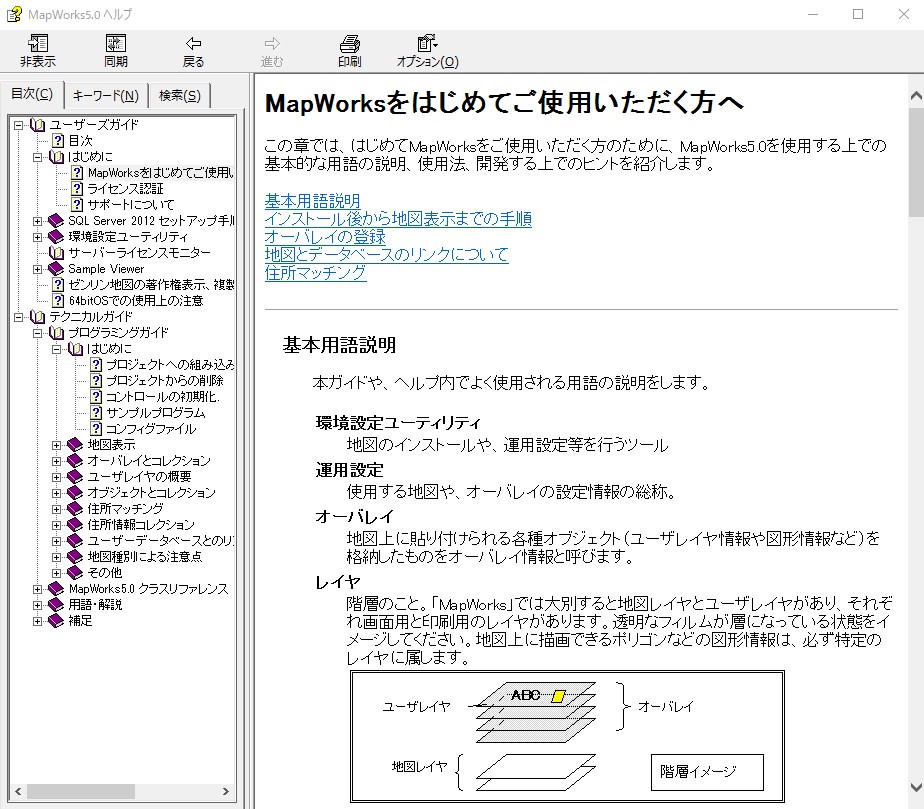Click the purple book icon beside Sample Viewer
The width and height of the screenshot is (924, 809).
click(x=56, y=269)
